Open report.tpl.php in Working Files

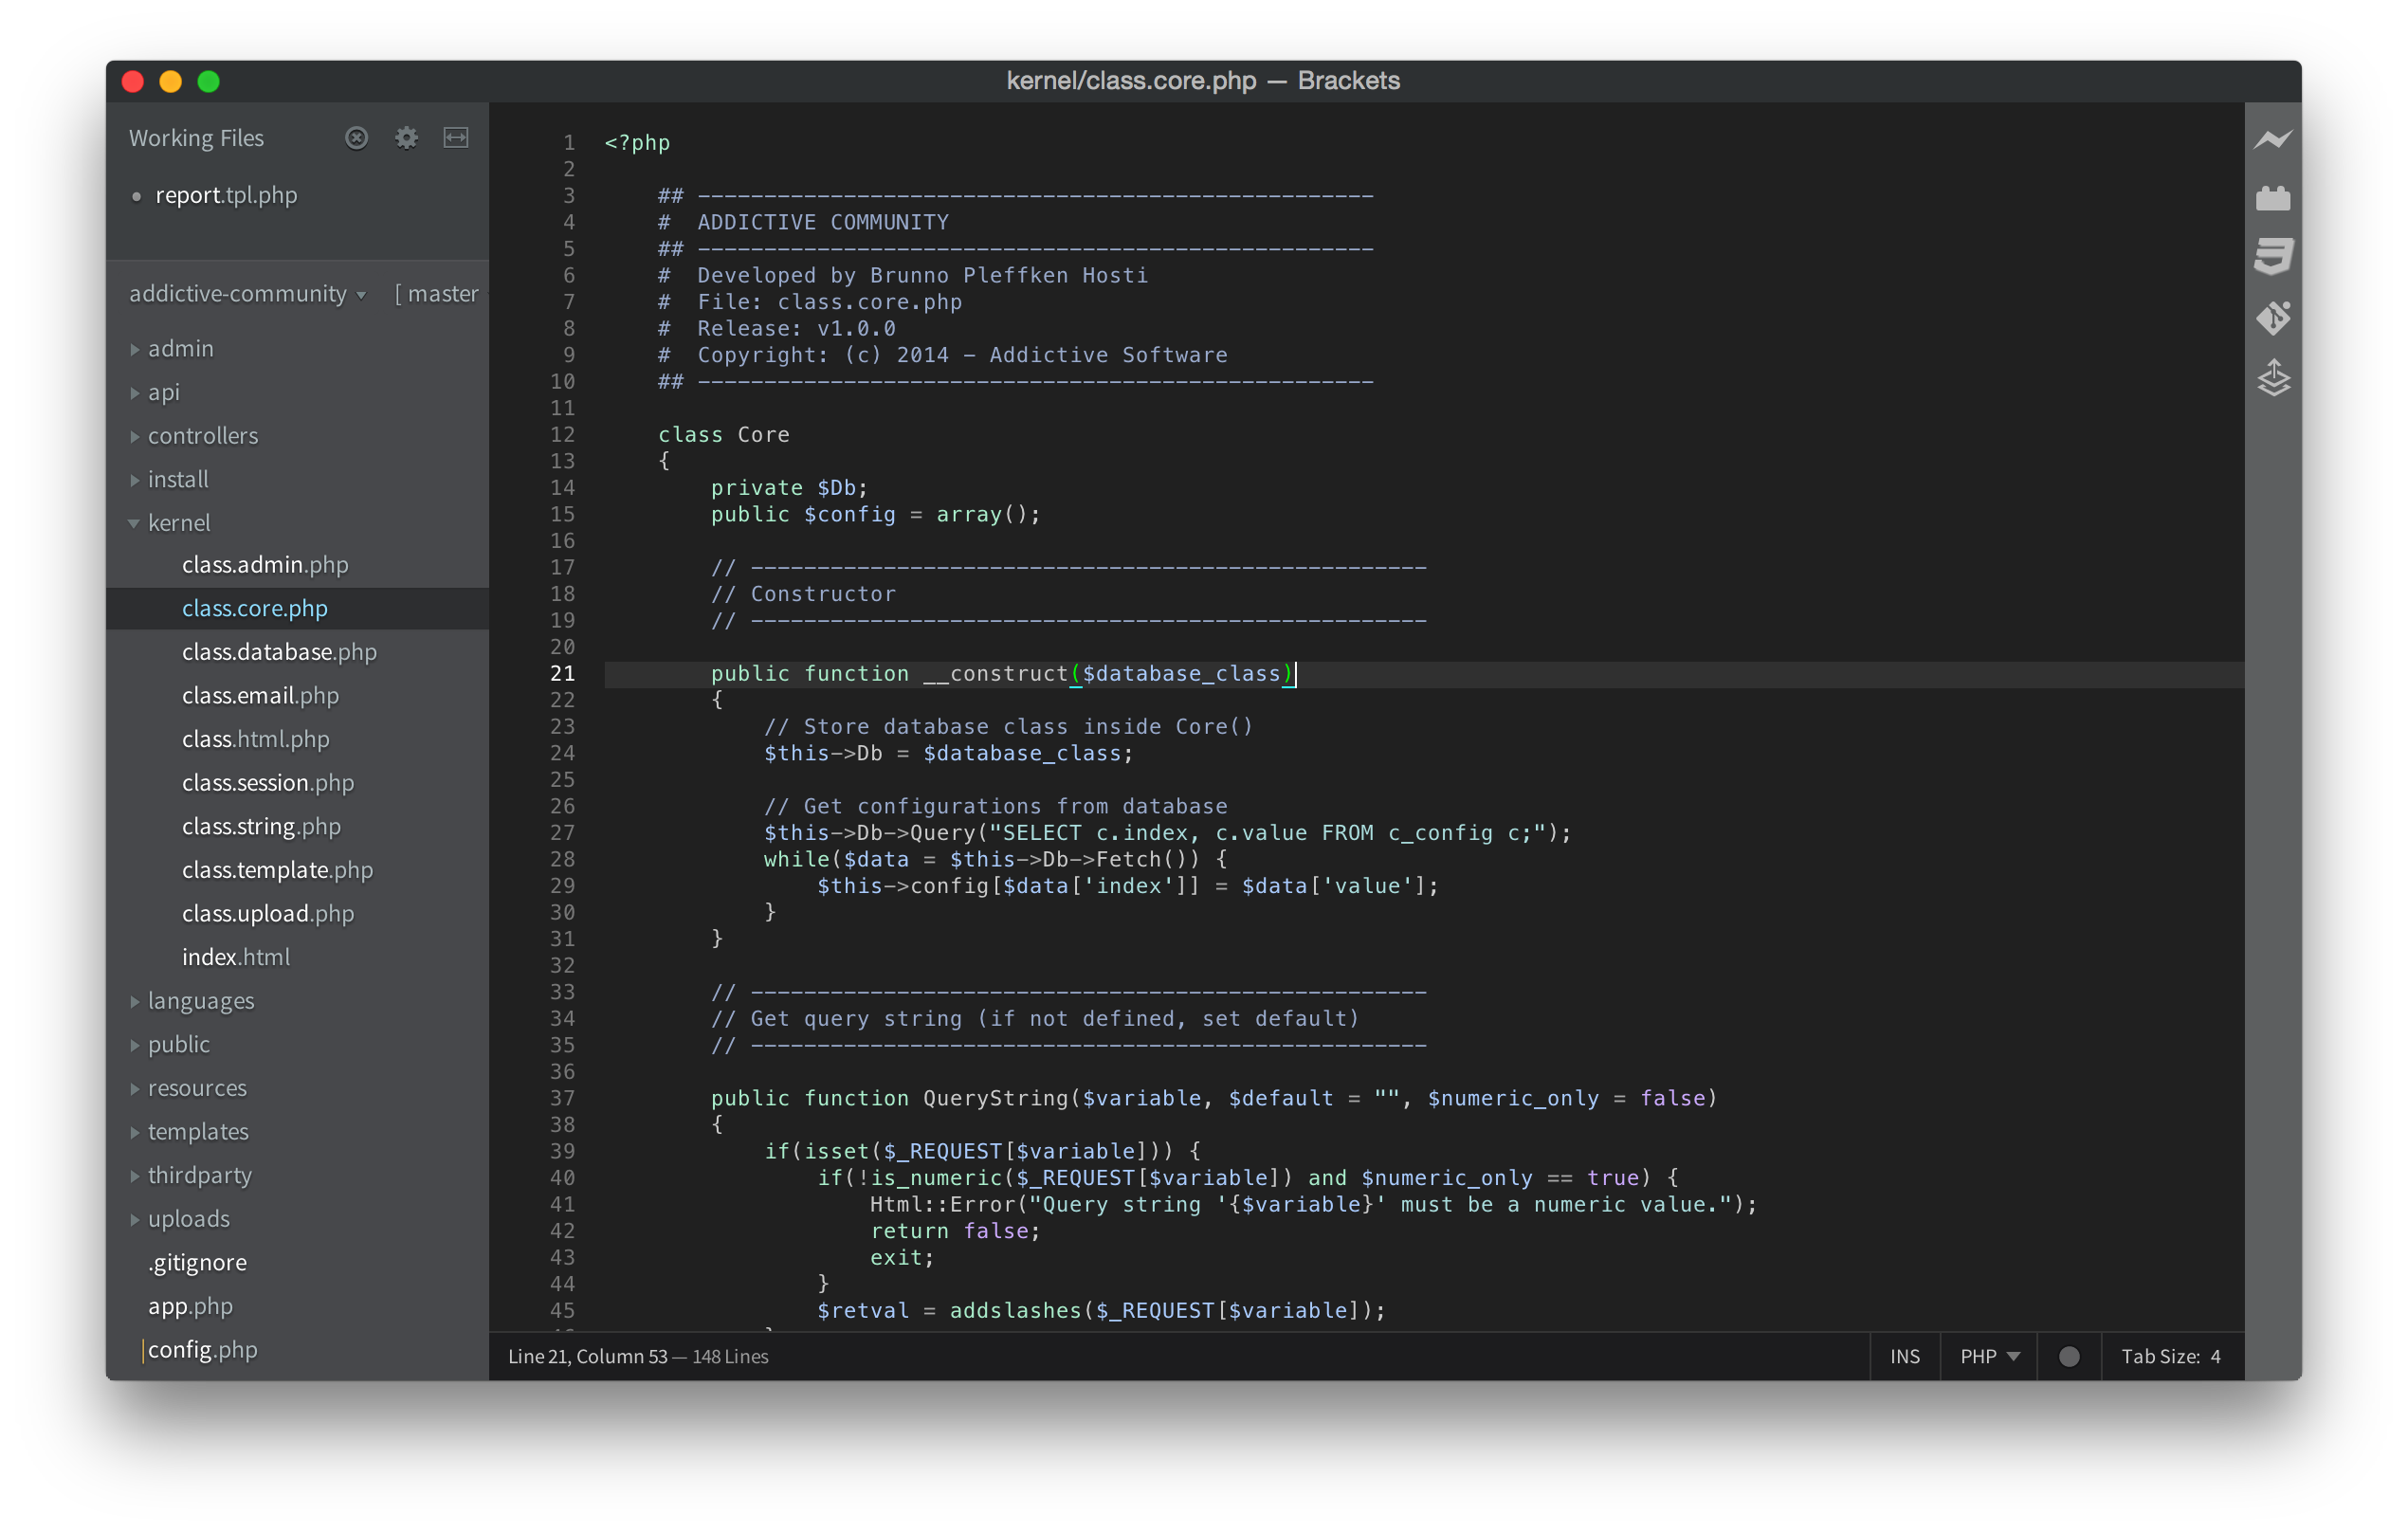(226, 195)
